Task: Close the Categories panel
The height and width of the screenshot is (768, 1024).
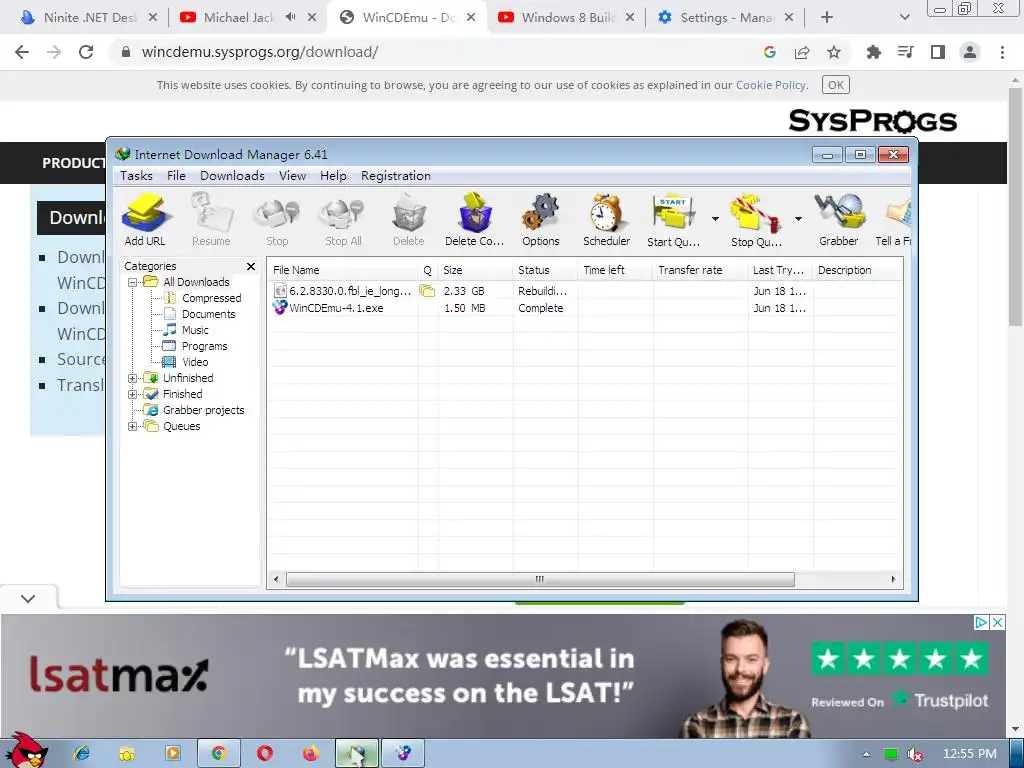Action: coord(251,266)
